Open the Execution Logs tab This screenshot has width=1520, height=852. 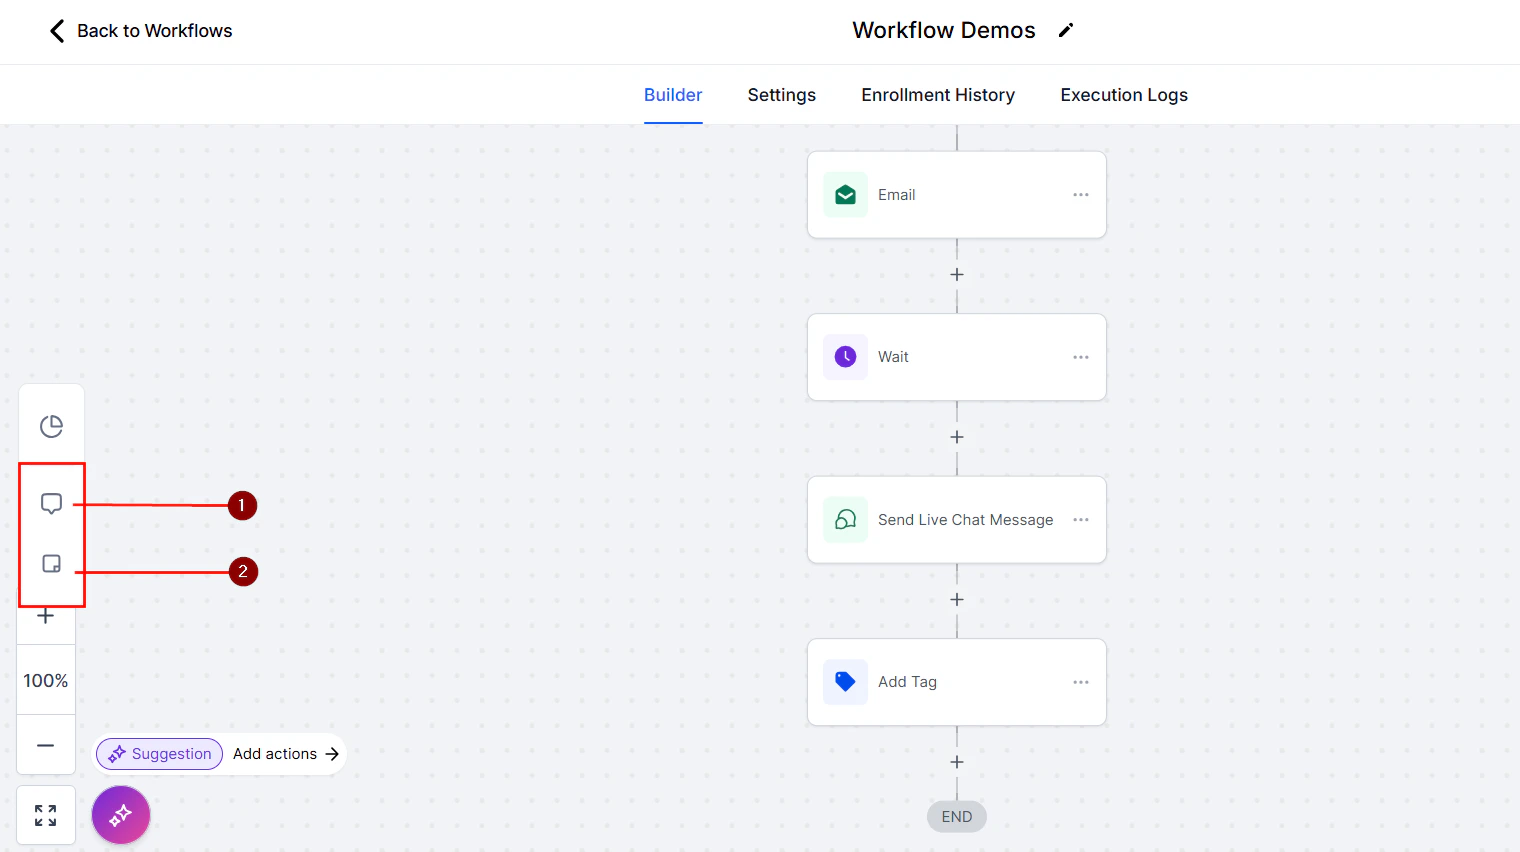click(x=1123, y=94)
